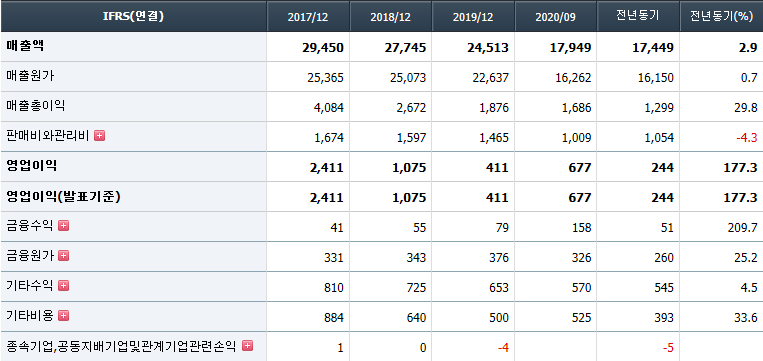Click the 판매비와관리비 row label
763x361 pixels.
click(48, 136)
